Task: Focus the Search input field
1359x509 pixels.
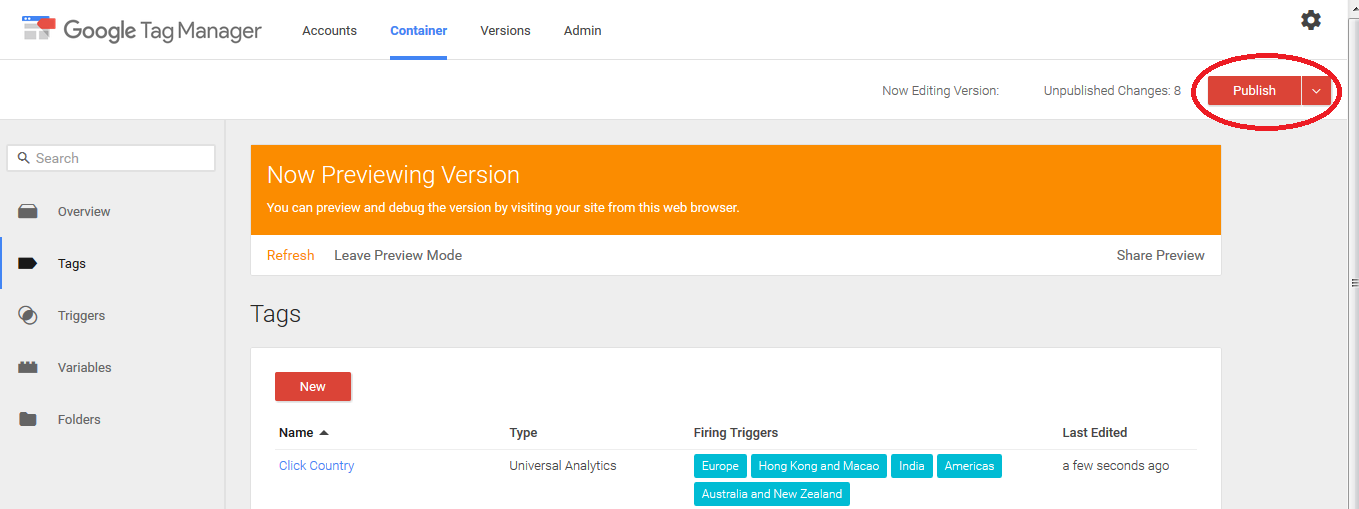Action: pos(111,158)
